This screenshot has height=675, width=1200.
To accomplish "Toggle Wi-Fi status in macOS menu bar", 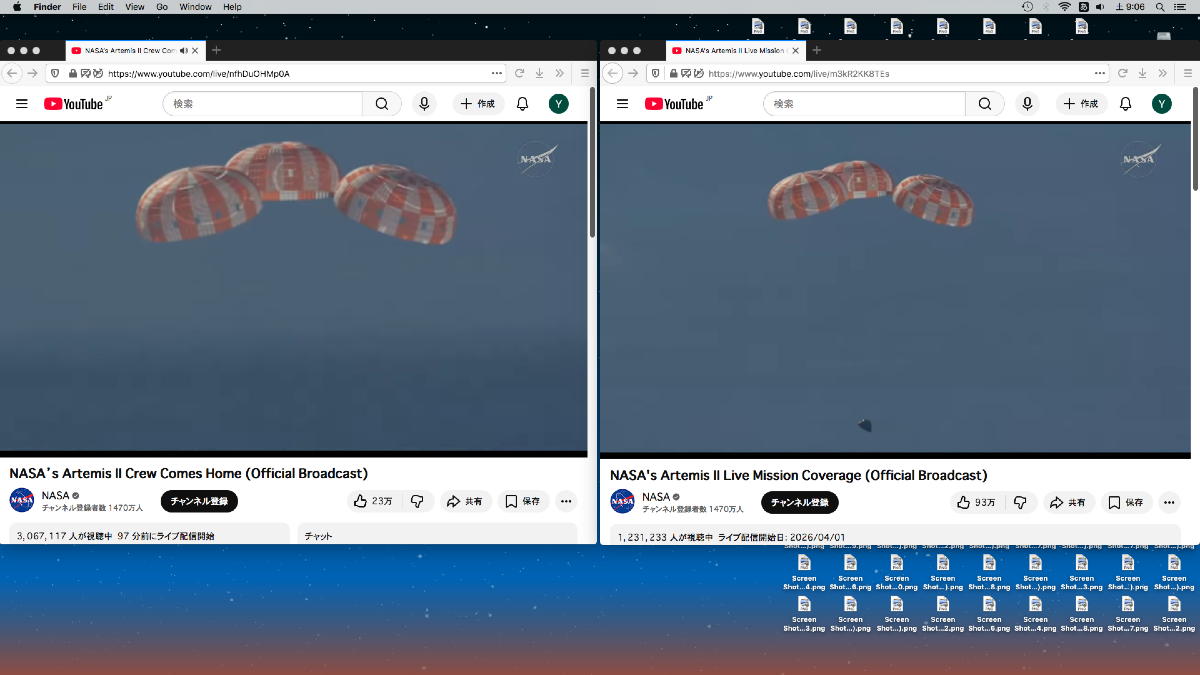I will tap(1065, 7).
